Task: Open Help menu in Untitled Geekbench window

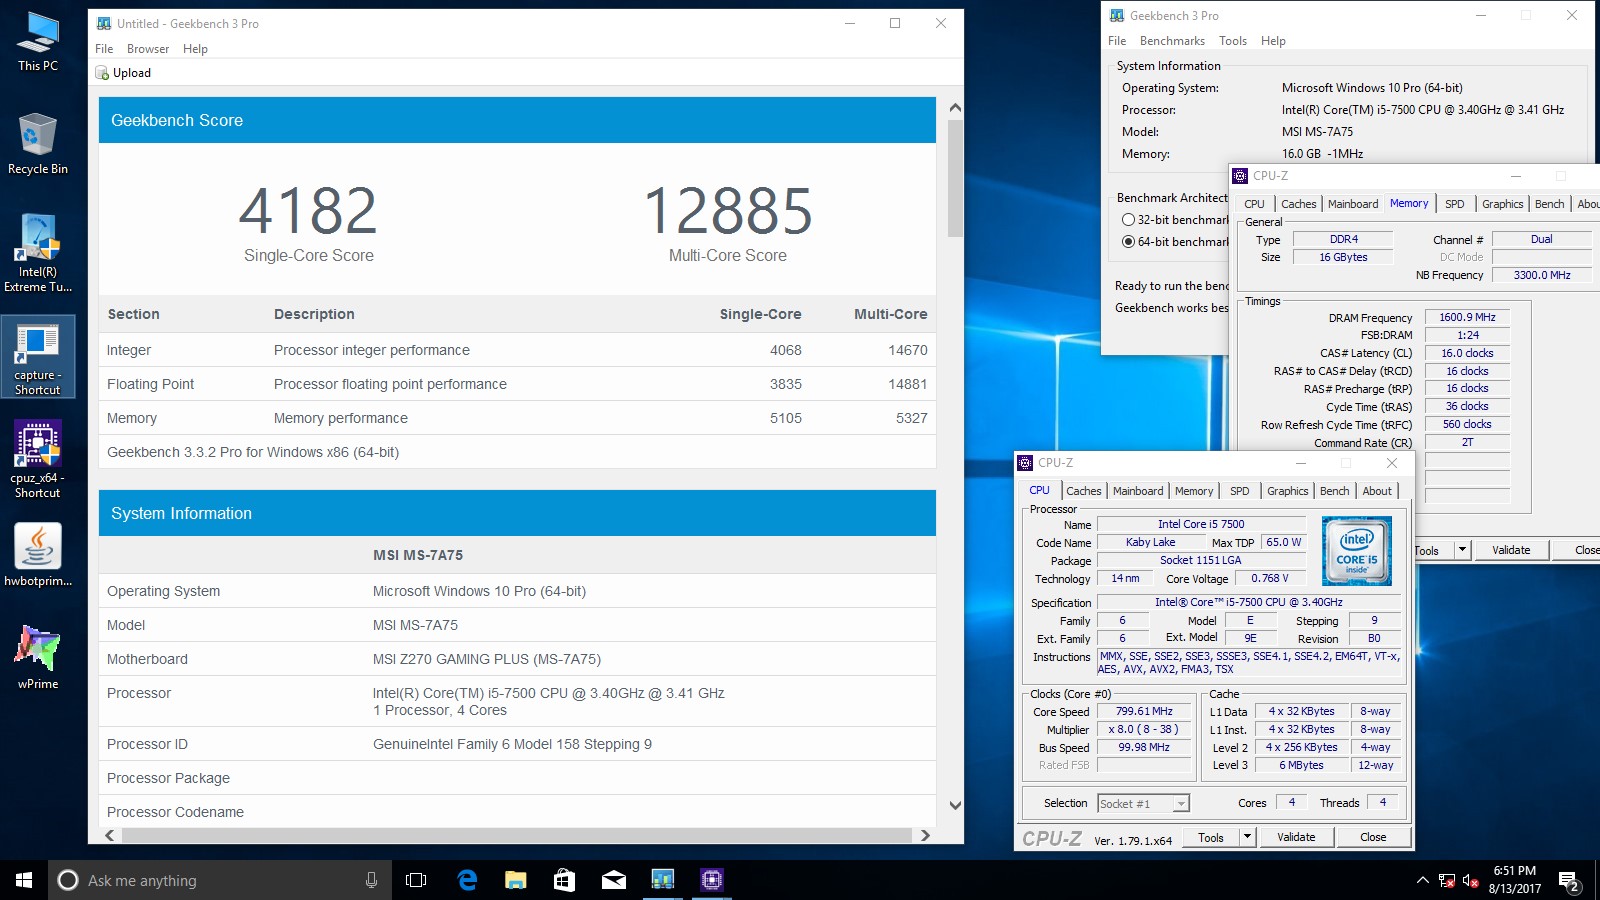Action: (195, 49)
